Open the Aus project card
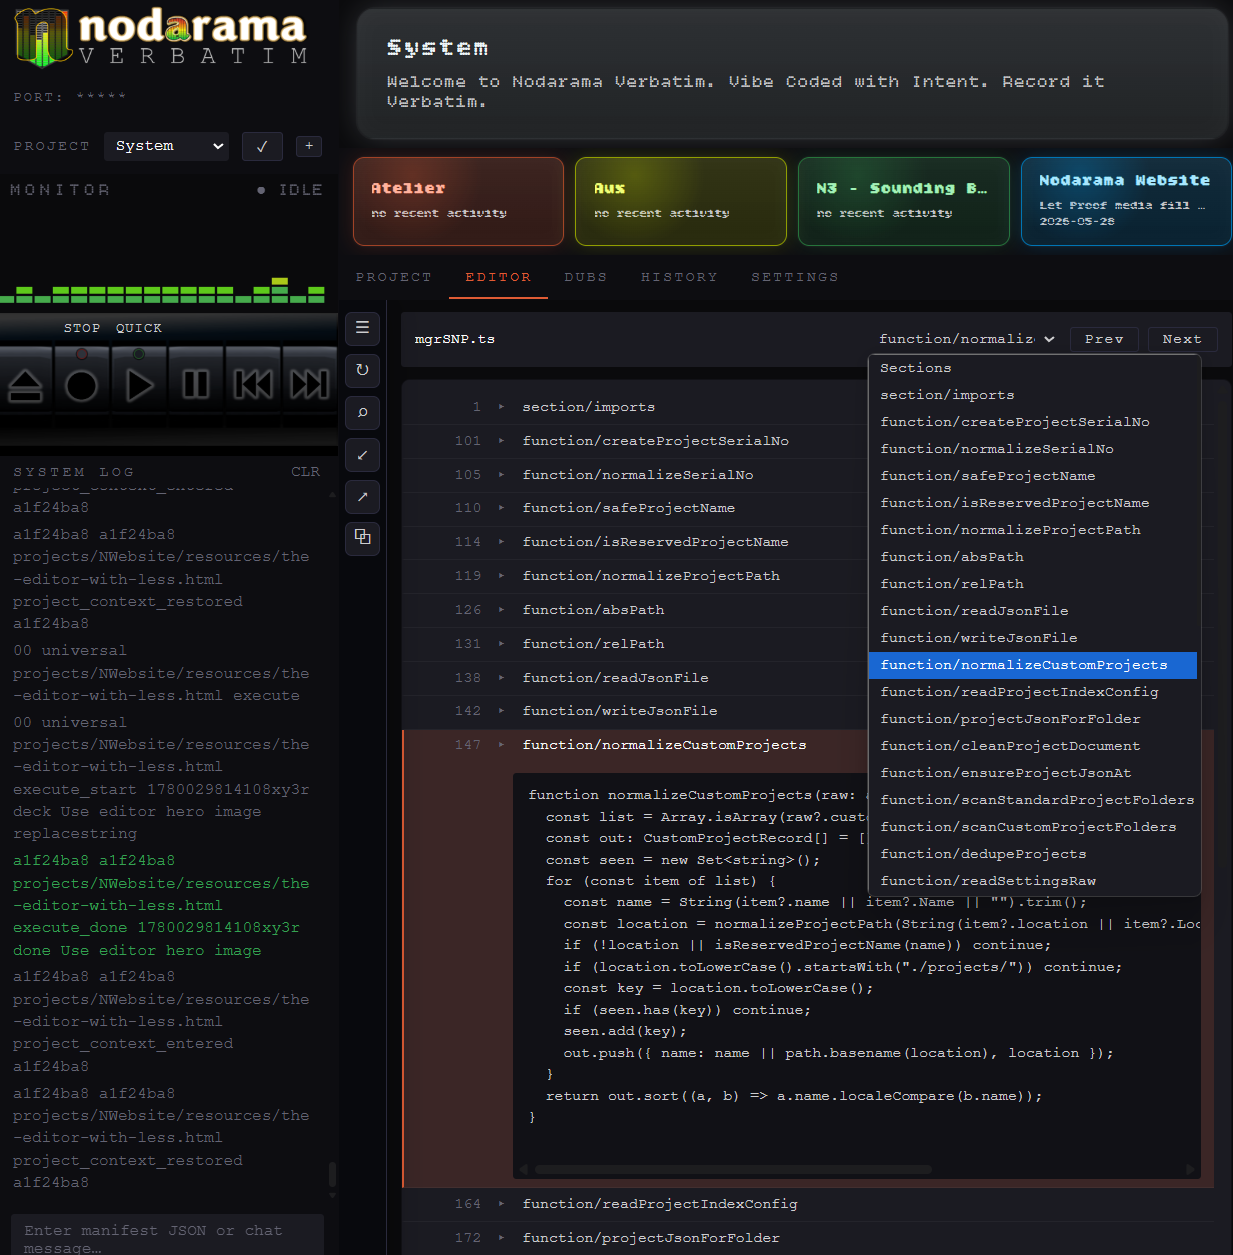This screenshot has width=1233, height=1255. [681, 201]
